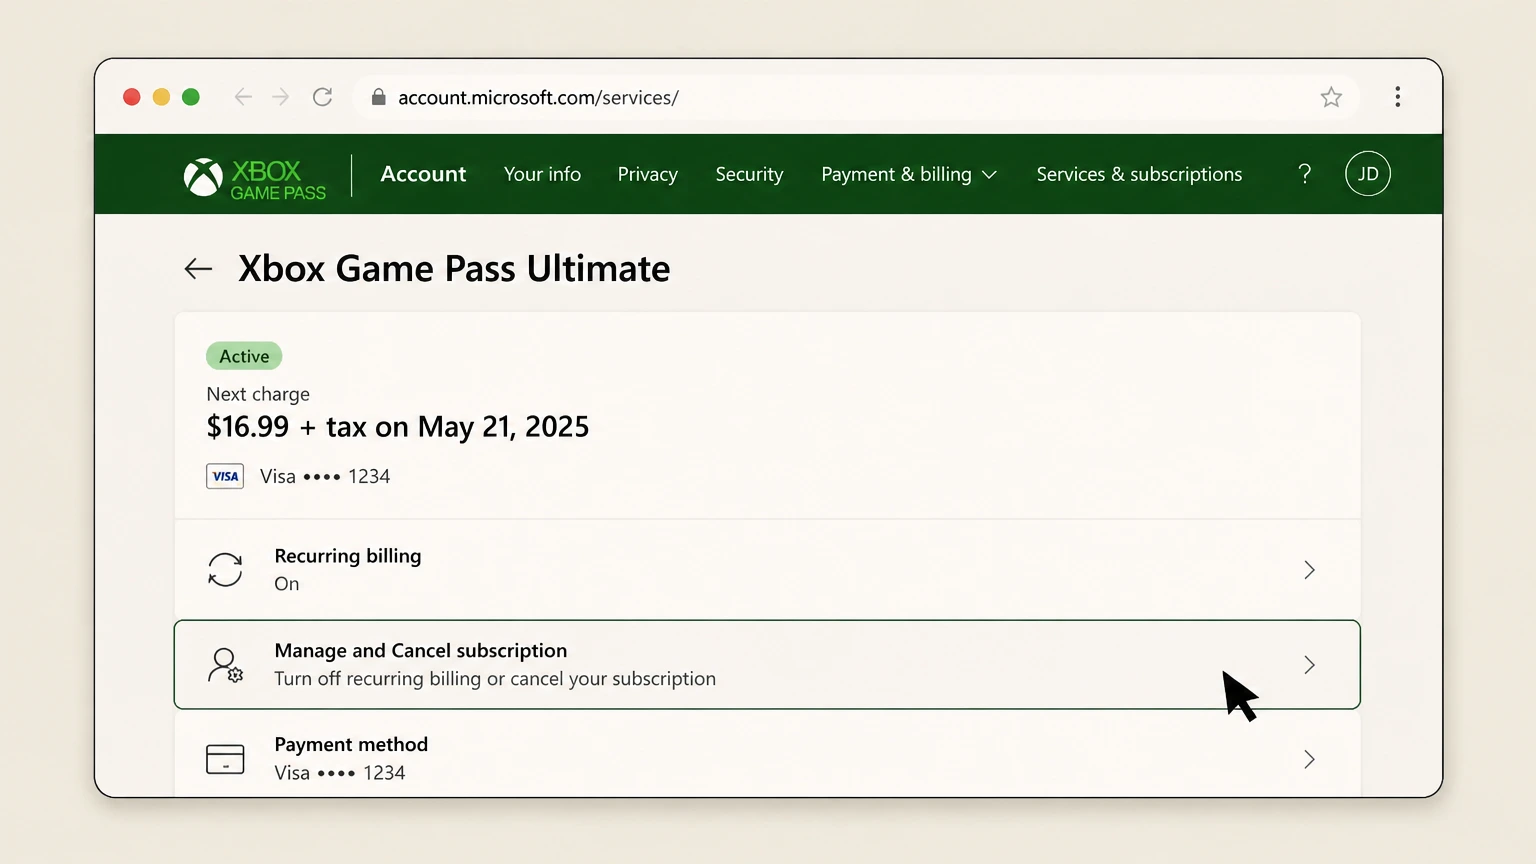
Task: Open Payment method row chevron
Action: click(1309, 759)
